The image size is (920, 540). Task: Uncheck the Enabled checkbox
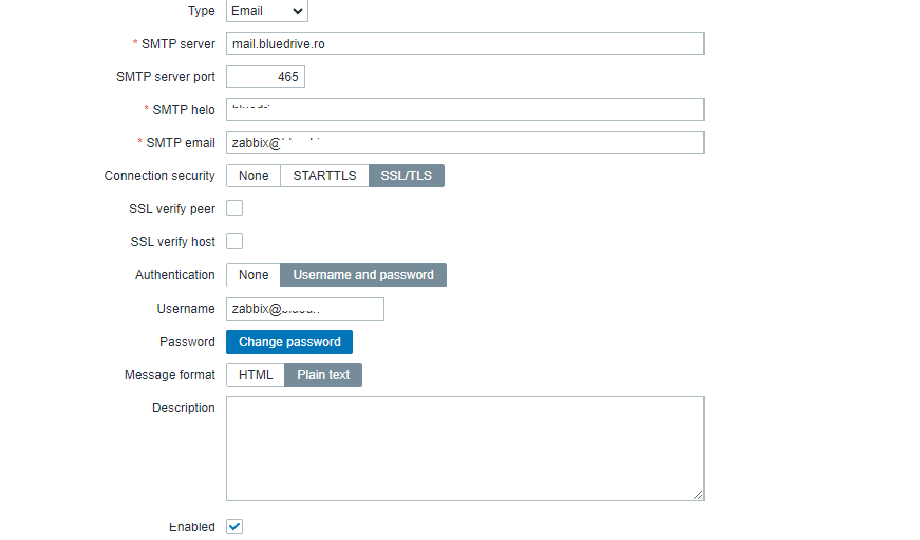point(235,527)
